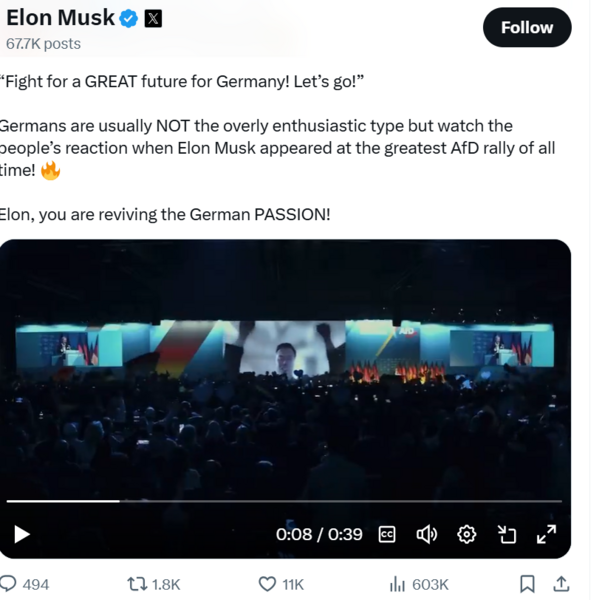Click the 0:08 / 0:39 video timestamp
Viewport: 602px width, 600px height.
coord(319,534)
